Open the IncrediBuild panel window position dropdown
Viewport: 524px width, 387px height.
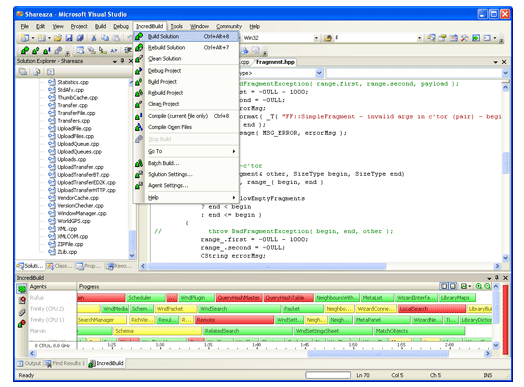(x=489, y=278)
